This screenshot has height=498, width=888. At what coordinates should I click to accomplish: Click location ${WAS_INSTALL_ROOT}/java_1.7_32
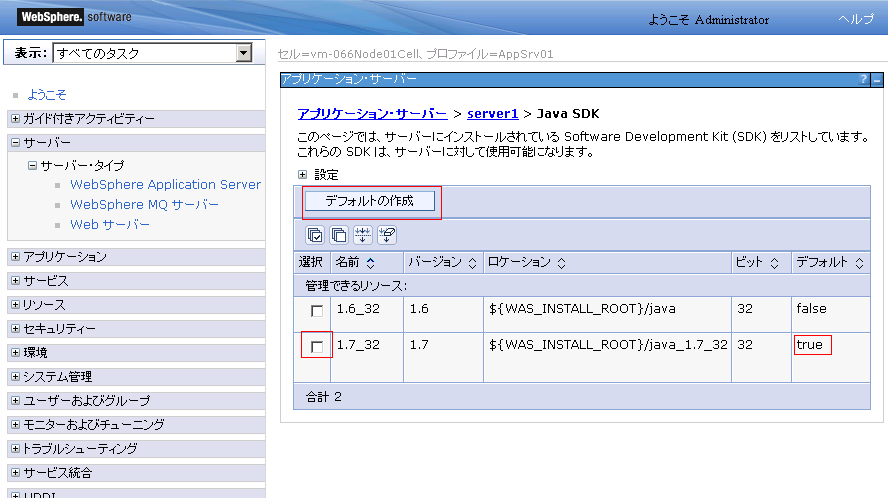[x=608, y=344]
